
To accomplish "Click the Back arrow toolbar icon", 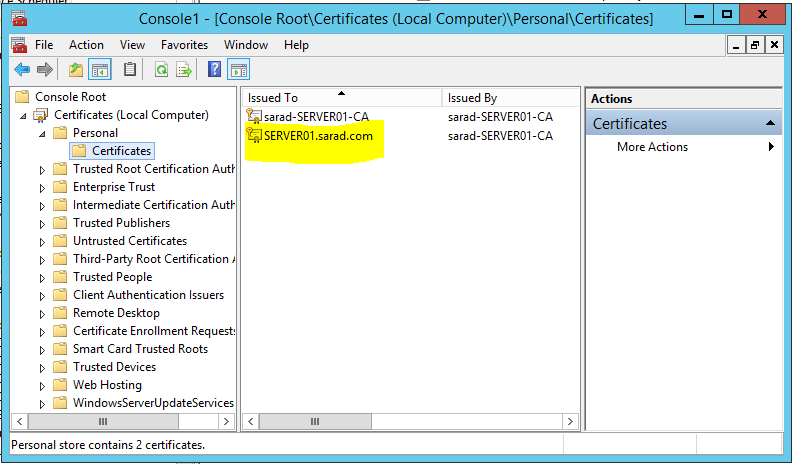I will click(22, 69).
